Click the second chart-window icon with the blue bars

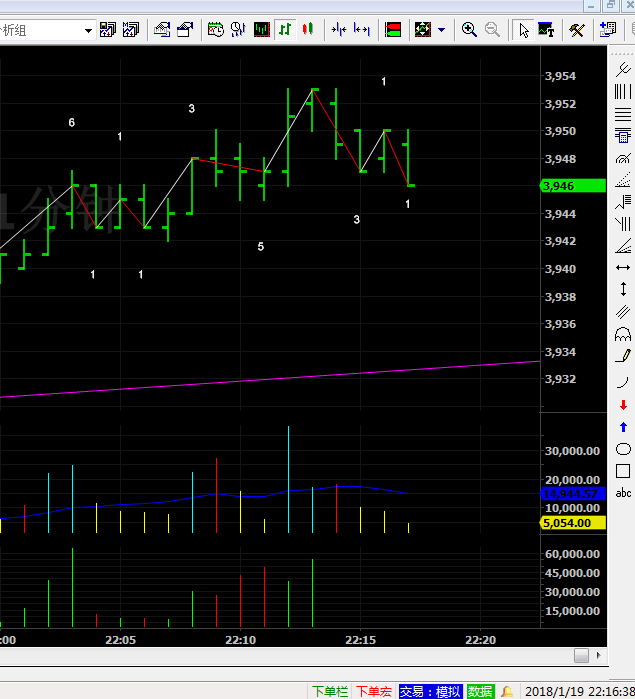[x=131, y=30]
